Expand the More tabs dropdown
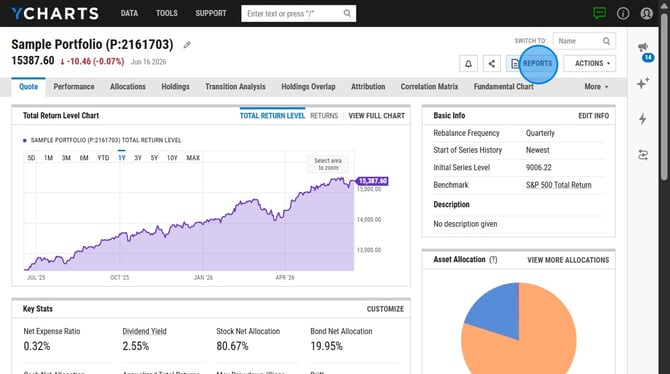The height and width of the screenshot is (374, 670). pos(596,87)
